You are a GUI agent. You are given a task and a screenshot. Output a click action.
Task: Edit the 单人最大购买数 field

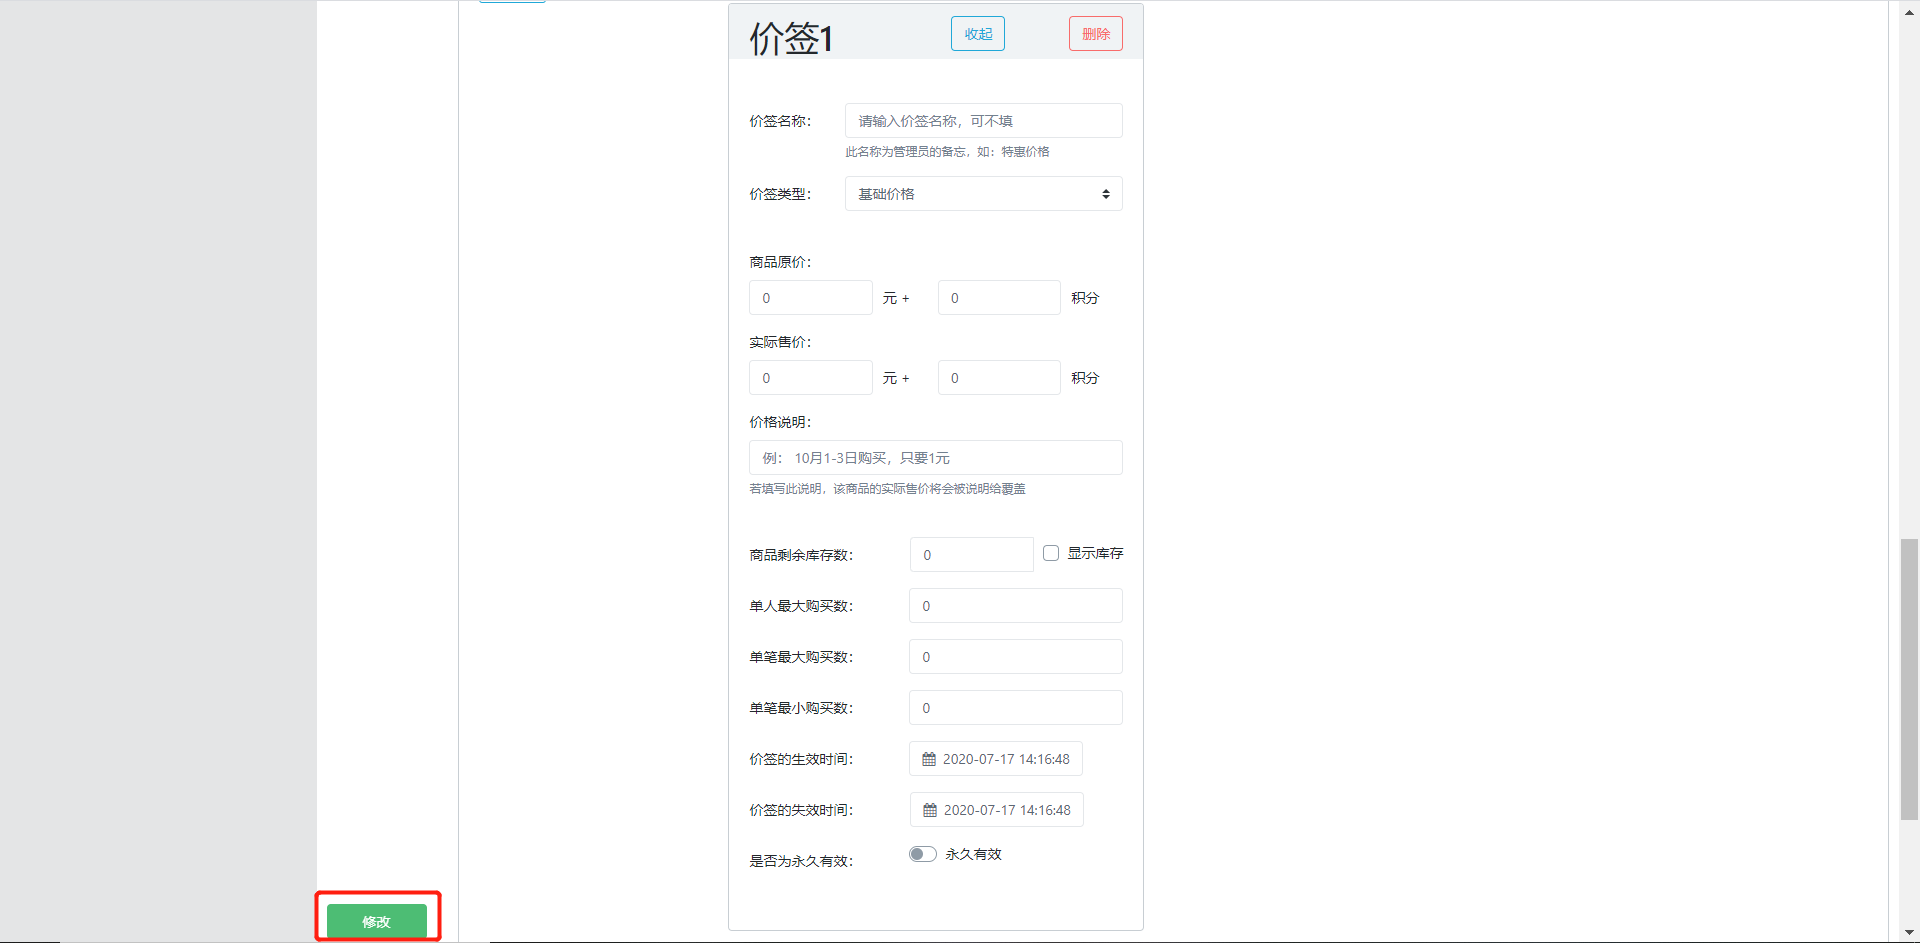[x=1015, y=606]
